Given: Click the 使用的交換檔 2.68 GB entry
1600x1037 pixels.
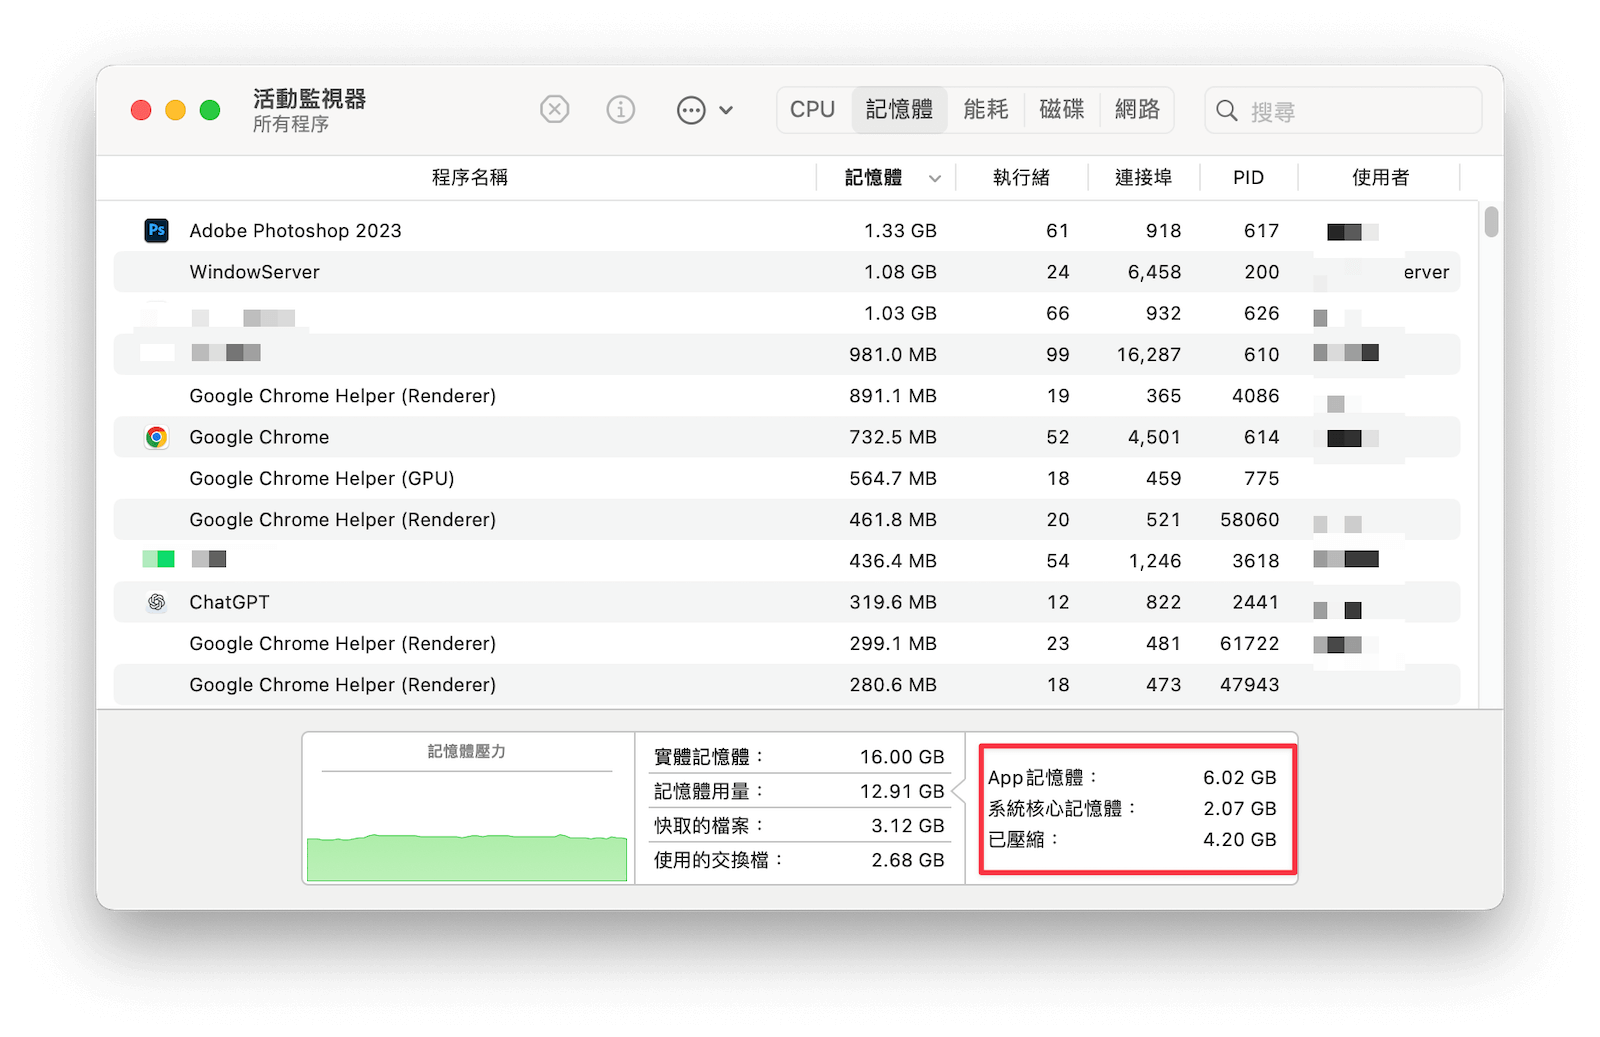Looking at the screenshot, I should (x=799, y=860).
